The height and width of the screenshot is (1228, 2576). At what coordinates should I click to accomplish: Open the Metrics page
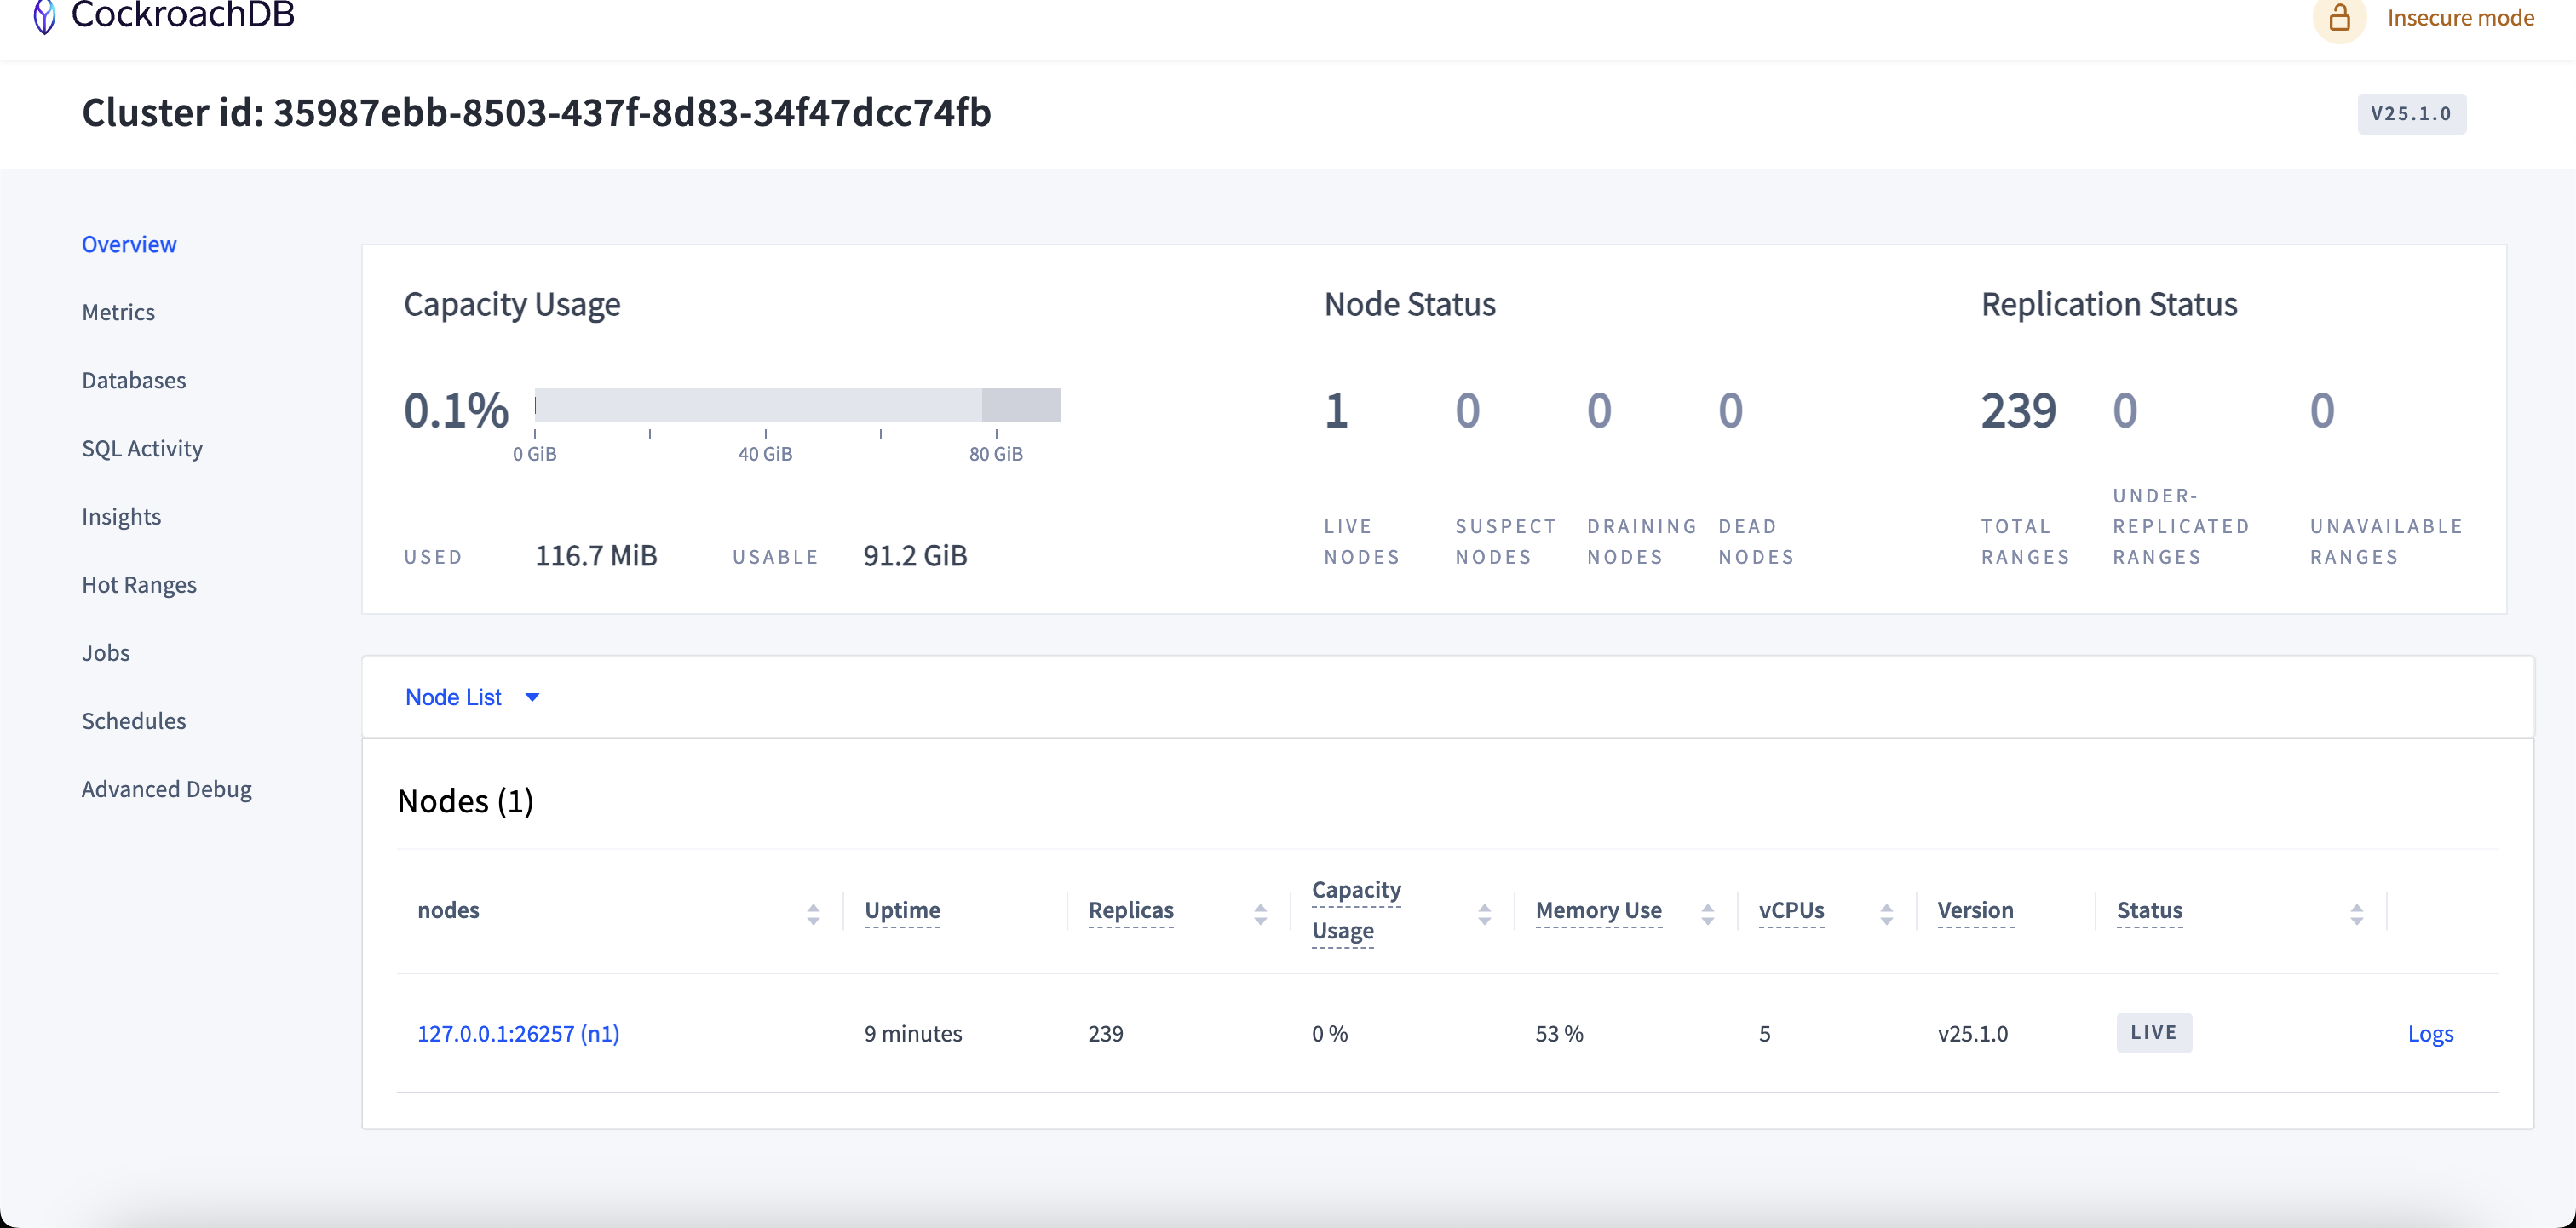(x=118, y=312)
